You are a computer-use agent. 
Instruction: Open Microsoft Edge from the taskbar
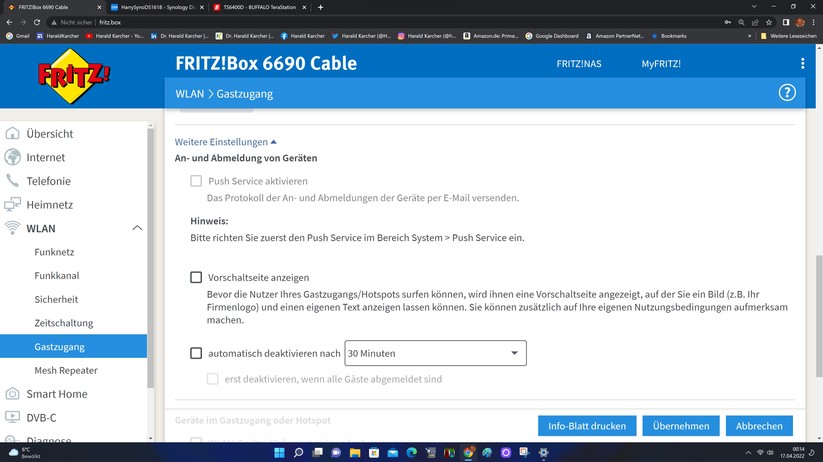click(x=412, y=453)
